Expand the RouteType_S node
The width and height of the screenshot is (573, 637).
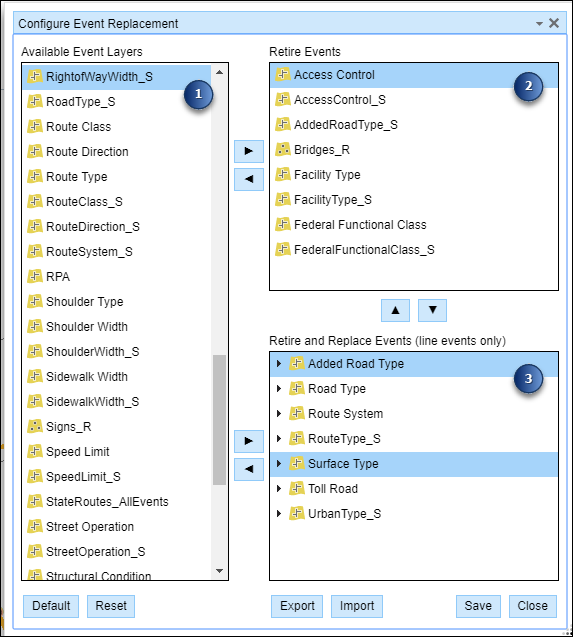(279, 439)
